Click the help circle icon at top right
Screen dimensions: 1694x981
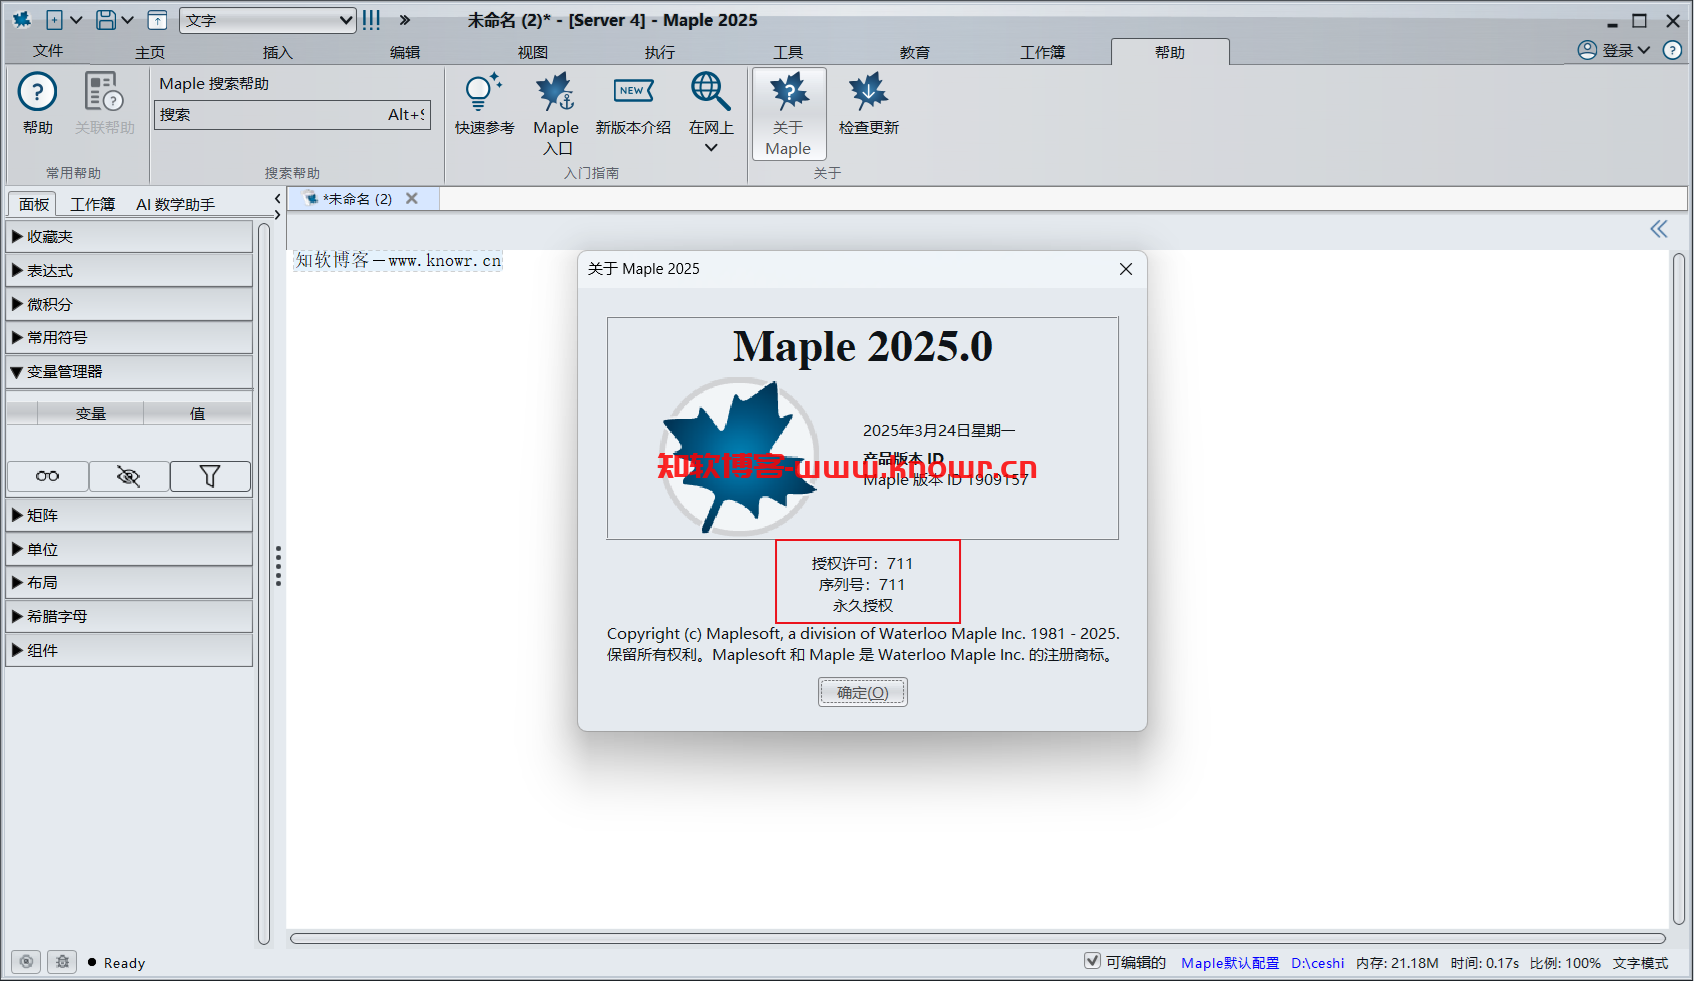[1672, 50]
